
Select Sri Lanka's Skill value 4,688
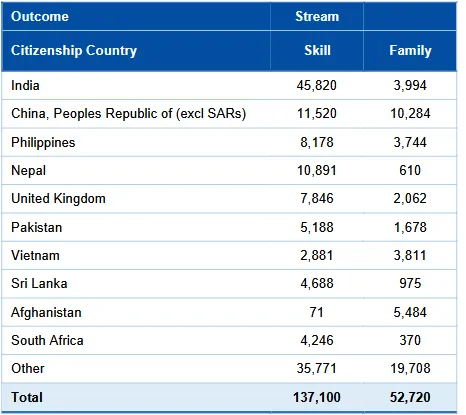[x=317, y=284]
